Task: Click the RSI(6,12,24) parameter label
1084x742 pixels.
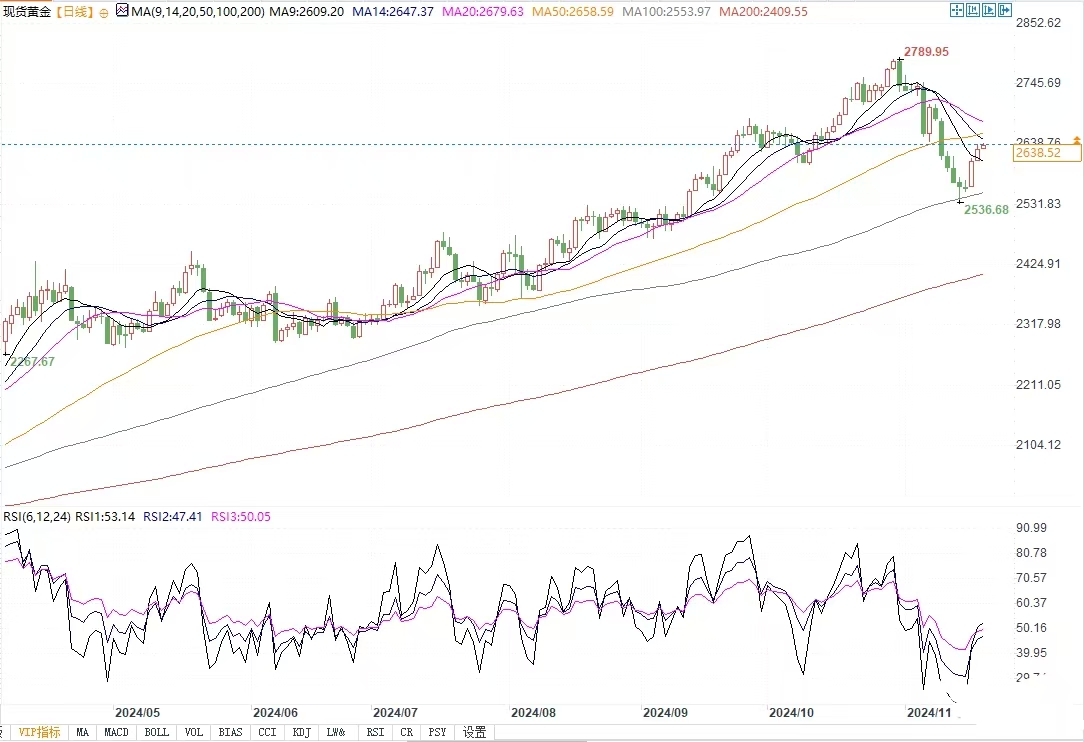Action: click(37, 517)
